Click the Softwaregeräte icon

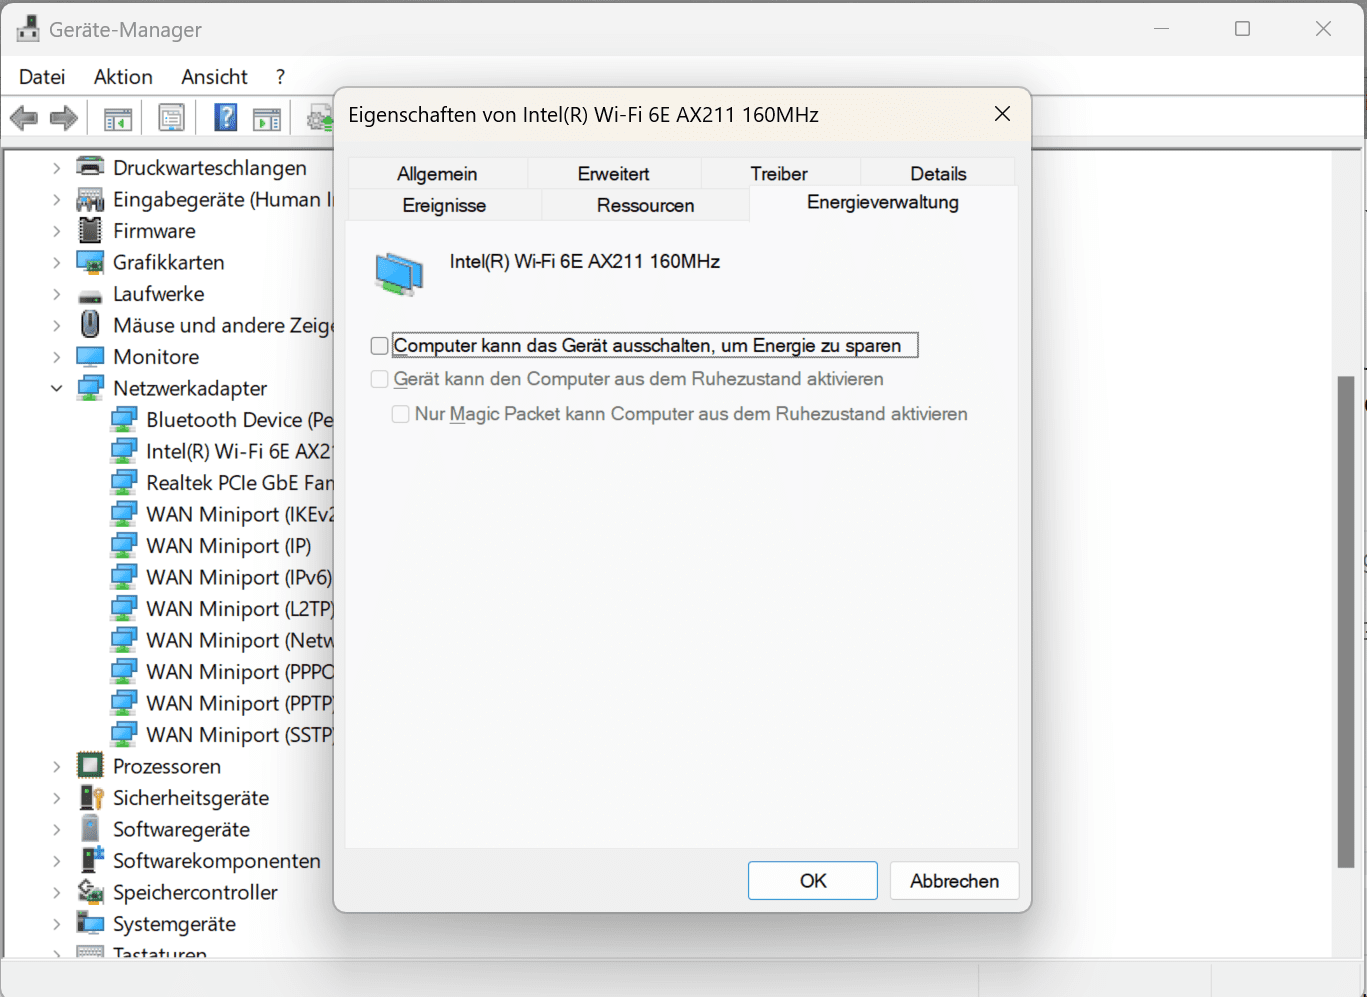click(x=90, y=829)
